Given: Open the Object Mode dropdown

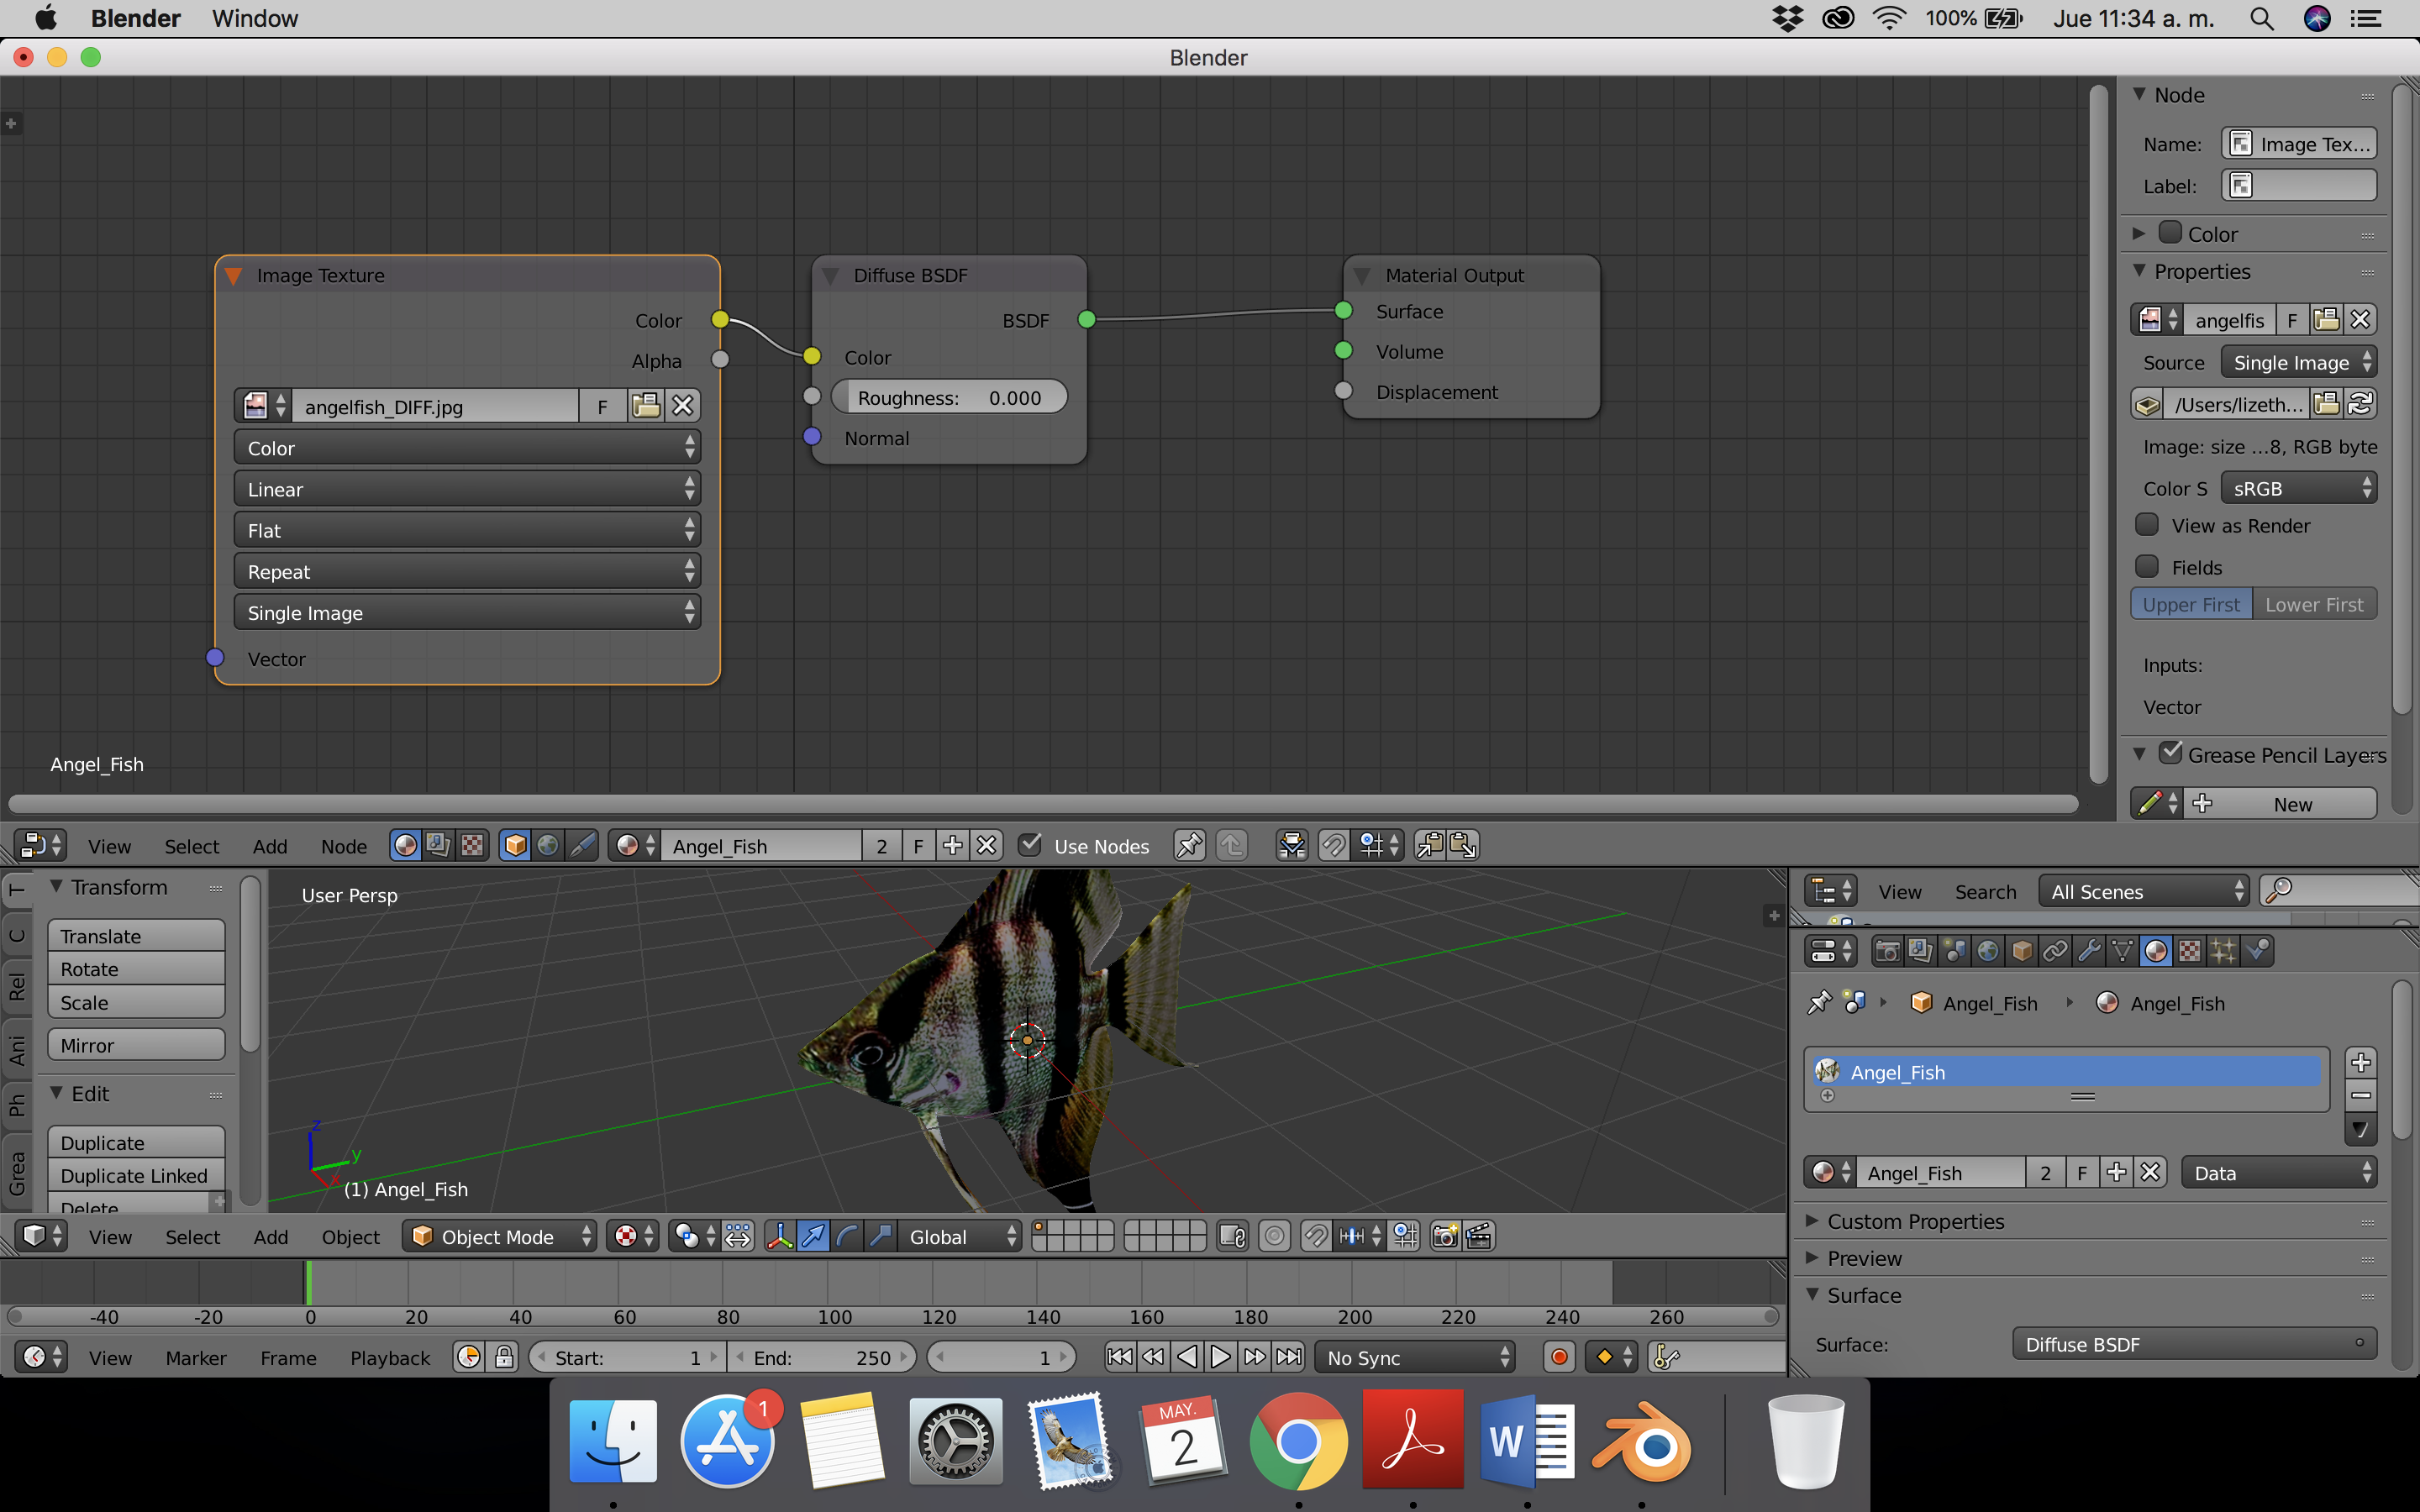Looking at the screenshot, I should pyautogui.click(x=500, y=1237).
